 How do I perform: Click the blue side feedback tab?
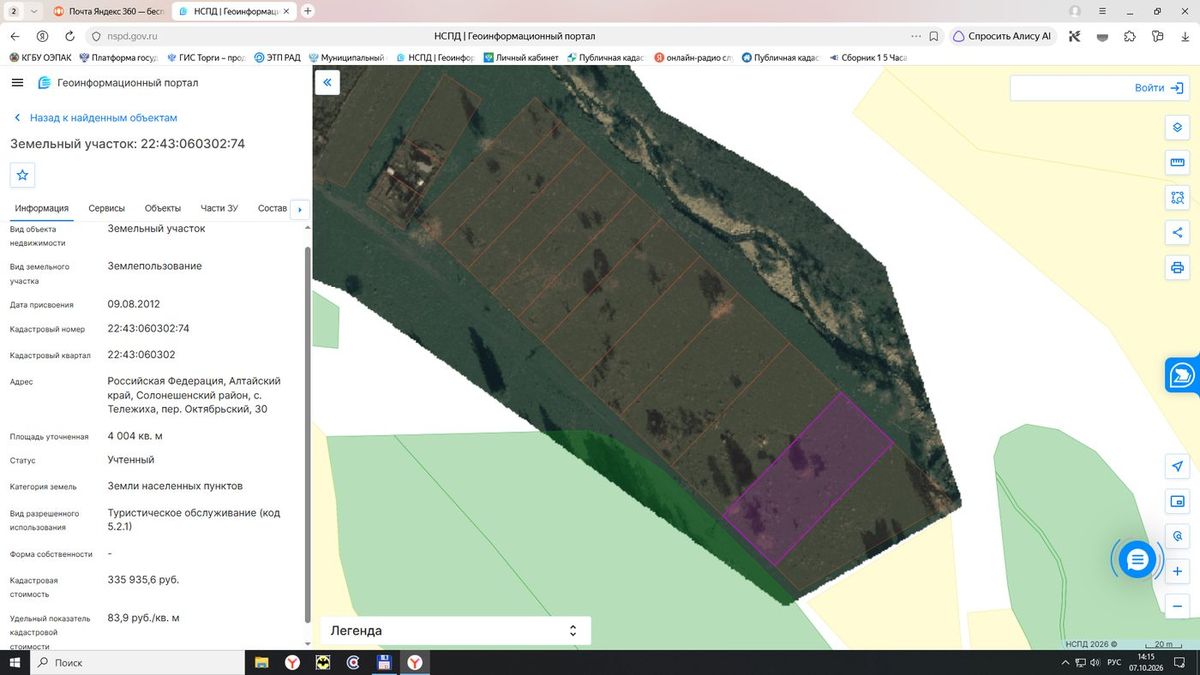[x=1183, y=375]
